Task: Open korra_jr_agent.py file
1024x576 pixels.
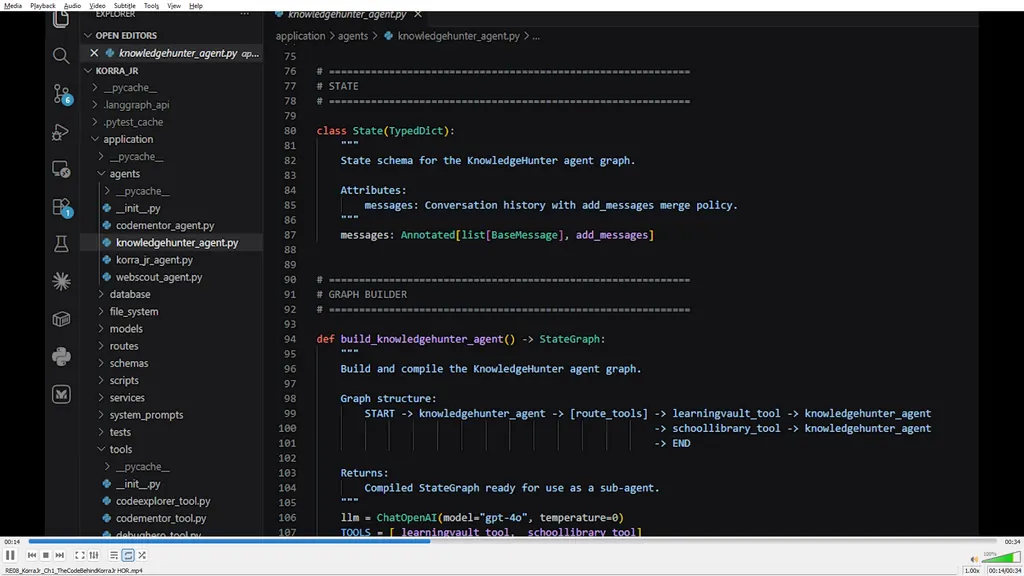Action: (155, 260)
